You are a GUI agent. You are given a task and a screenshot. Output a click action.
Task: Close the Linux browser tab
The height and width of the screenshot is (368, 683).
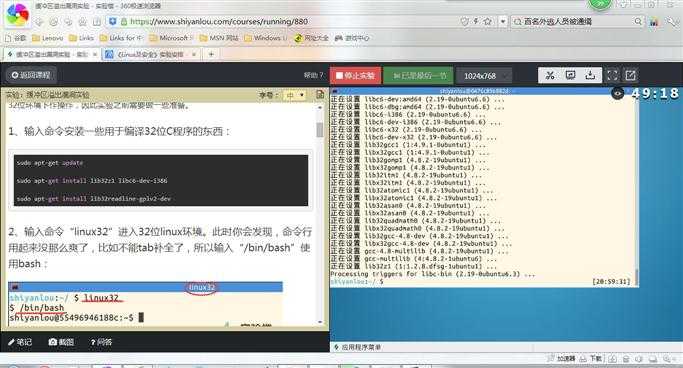[x=194, y=54]
